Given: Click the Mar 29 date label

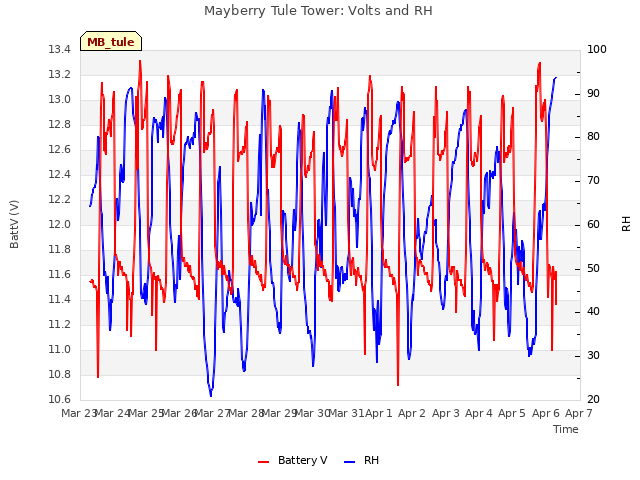Looking at the screenshot, I should click(280, 413).
